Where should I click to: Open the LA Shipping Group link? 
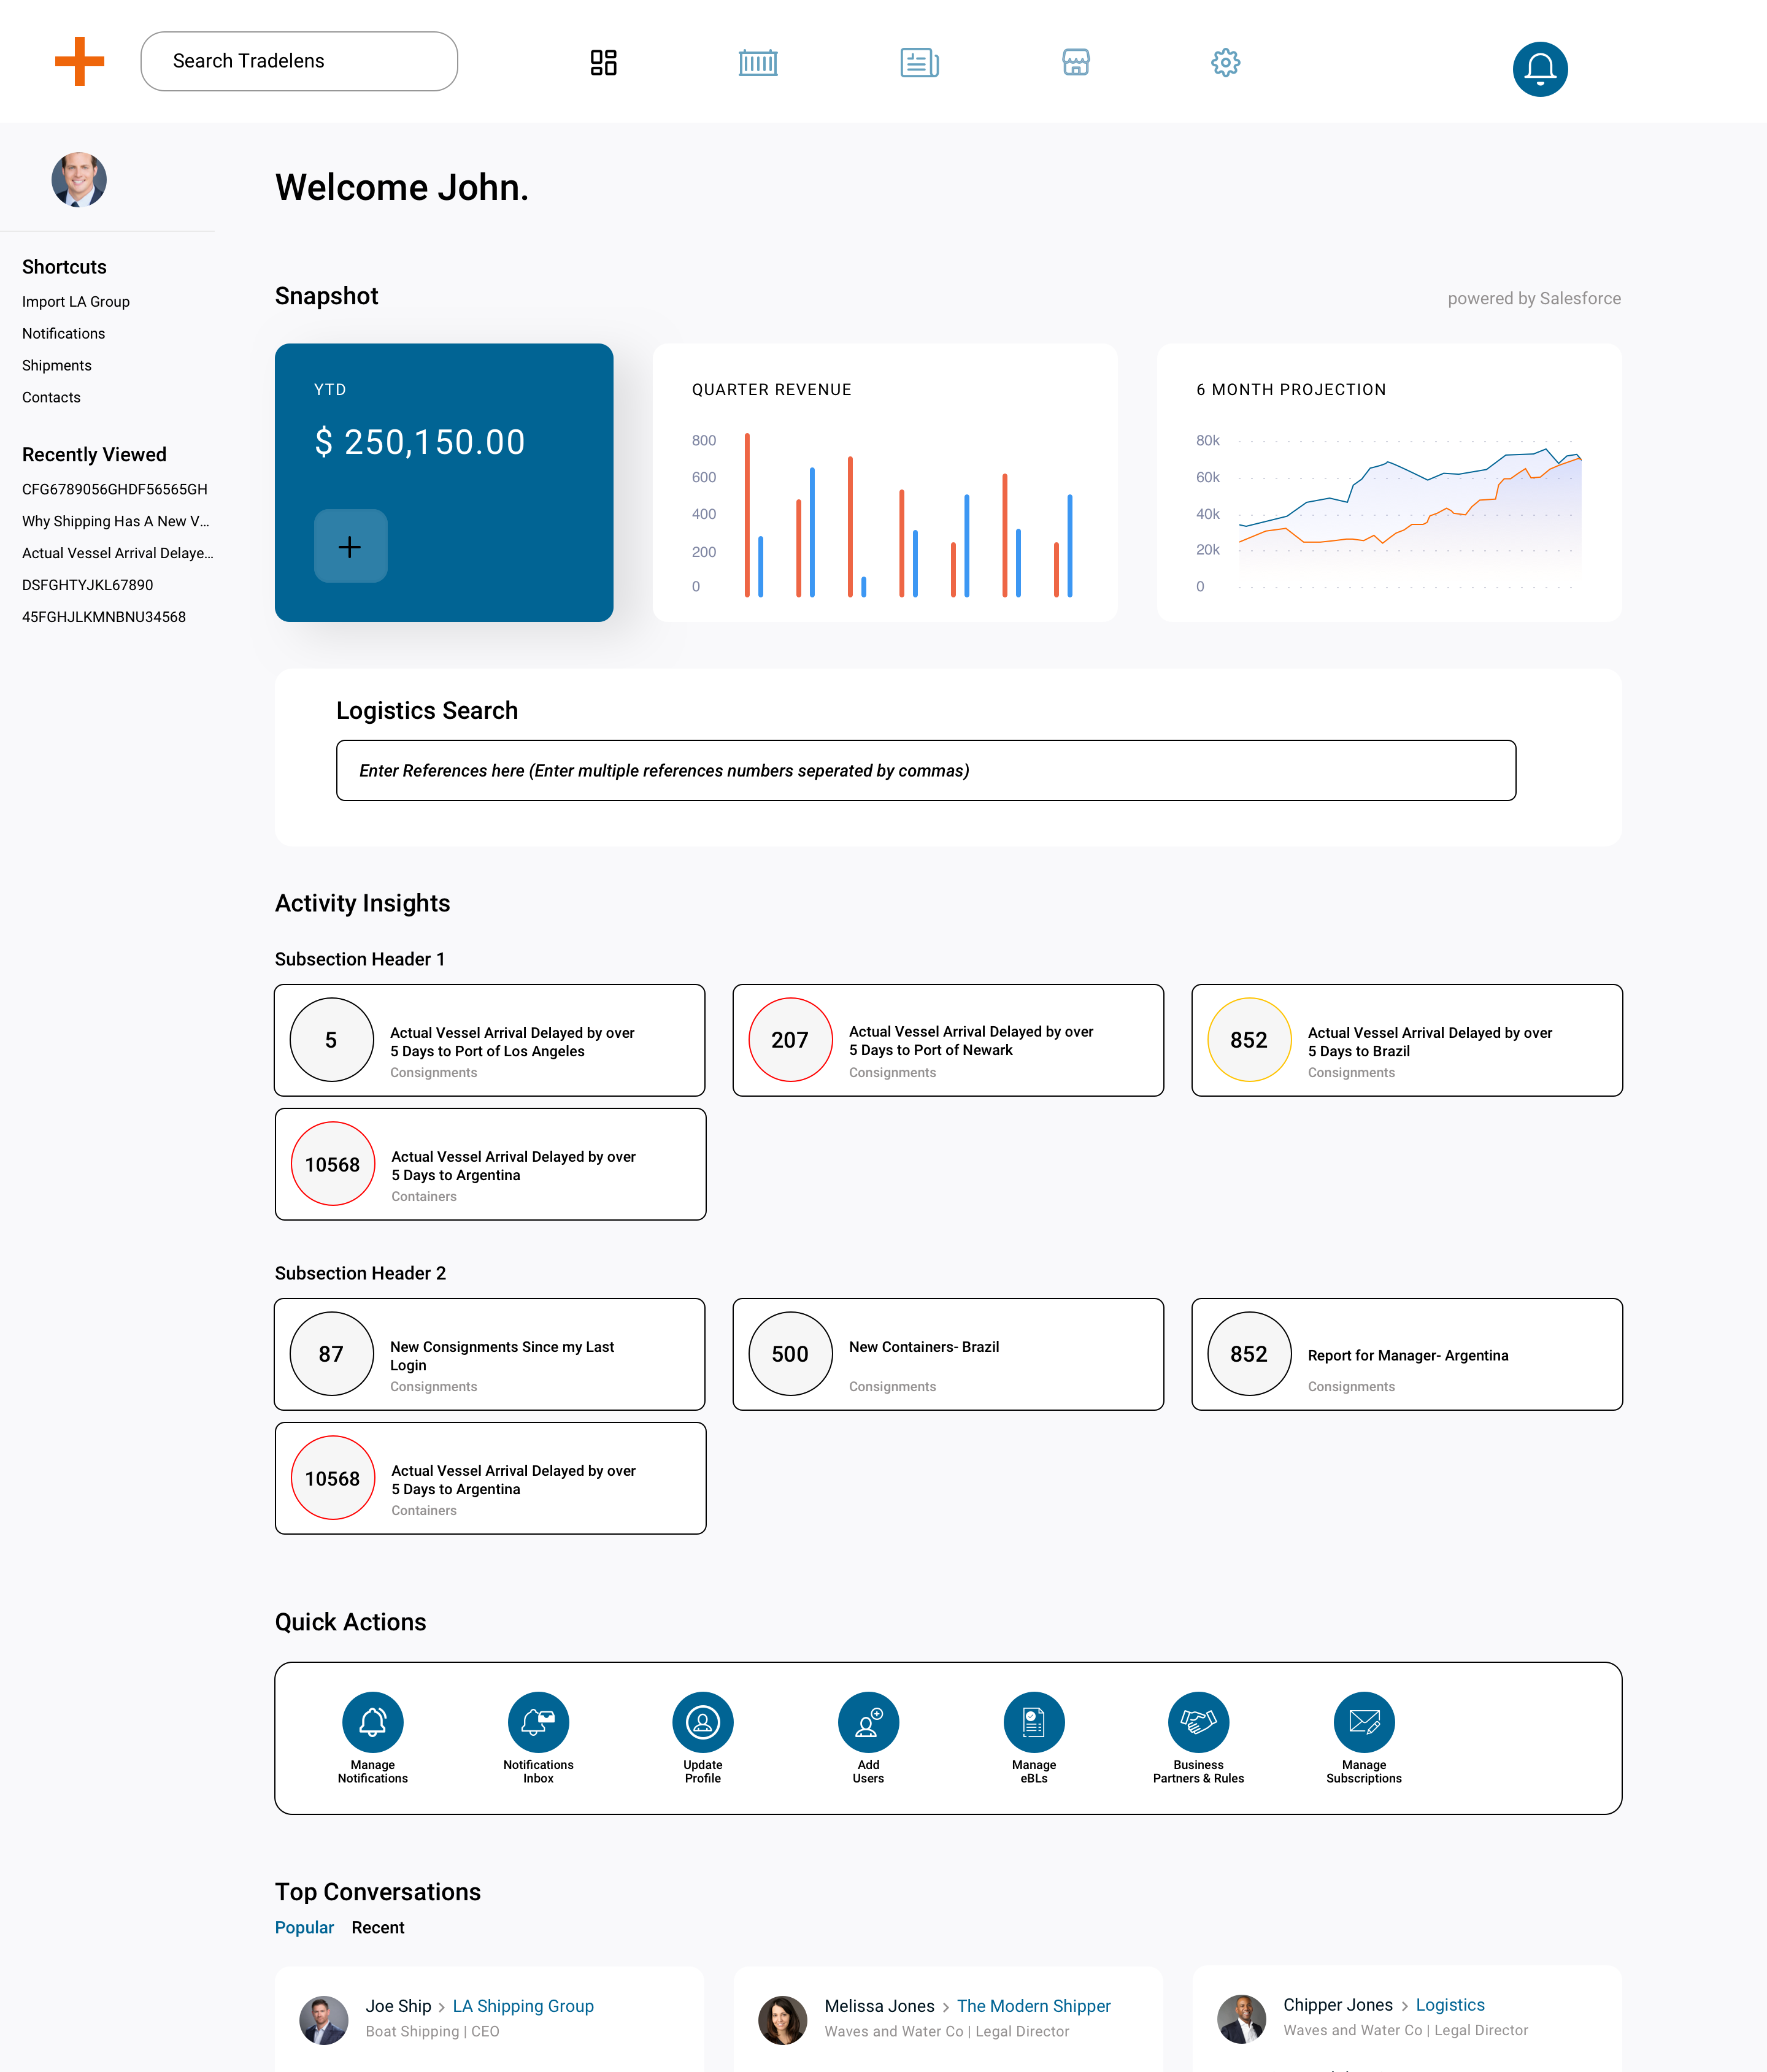point(523,2005)
